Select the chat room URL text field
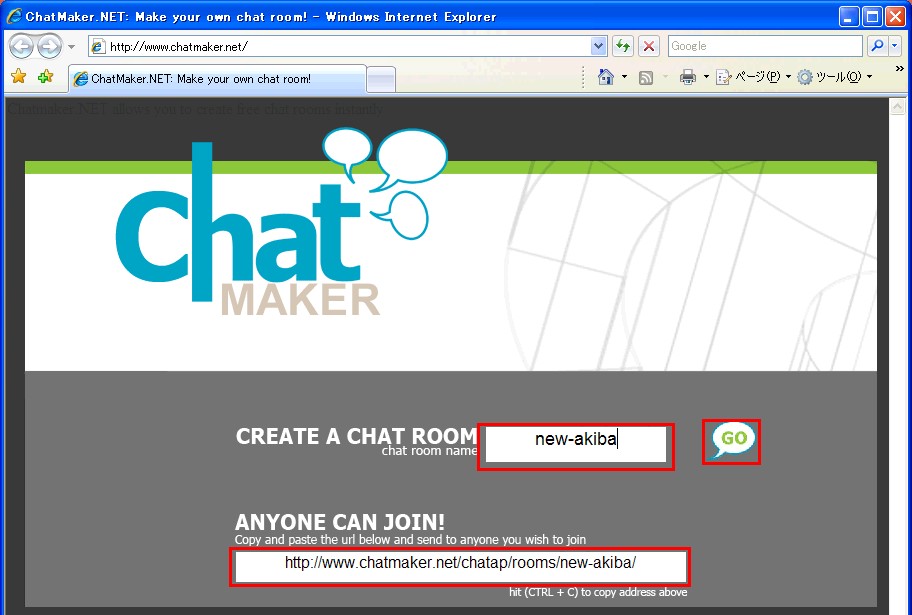The width and height of the screenshot is (912, 615). (460, 566)
